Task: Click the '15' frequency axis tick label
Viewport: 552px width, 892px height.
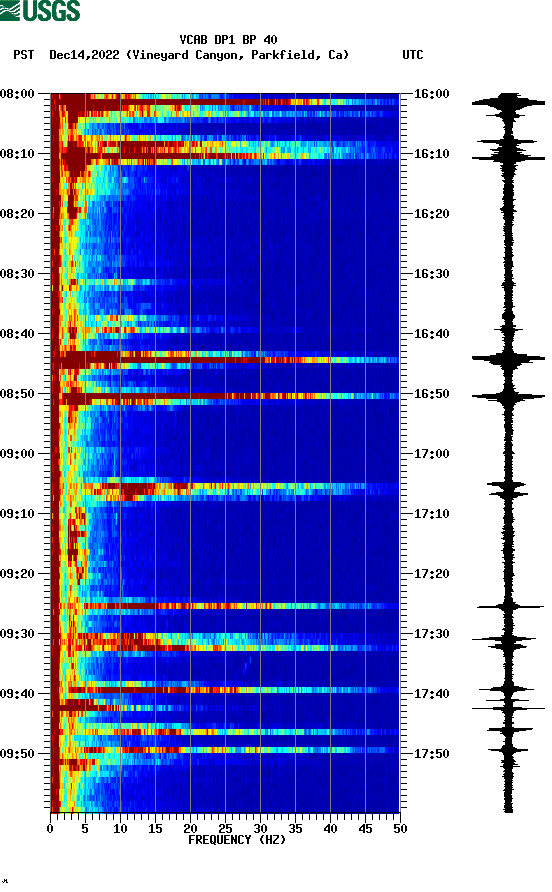Action: coord(155,829)
